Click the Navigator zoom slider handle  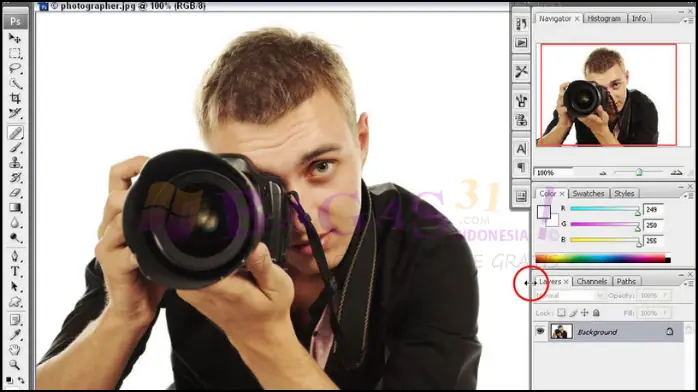click(x=639, y=172)
